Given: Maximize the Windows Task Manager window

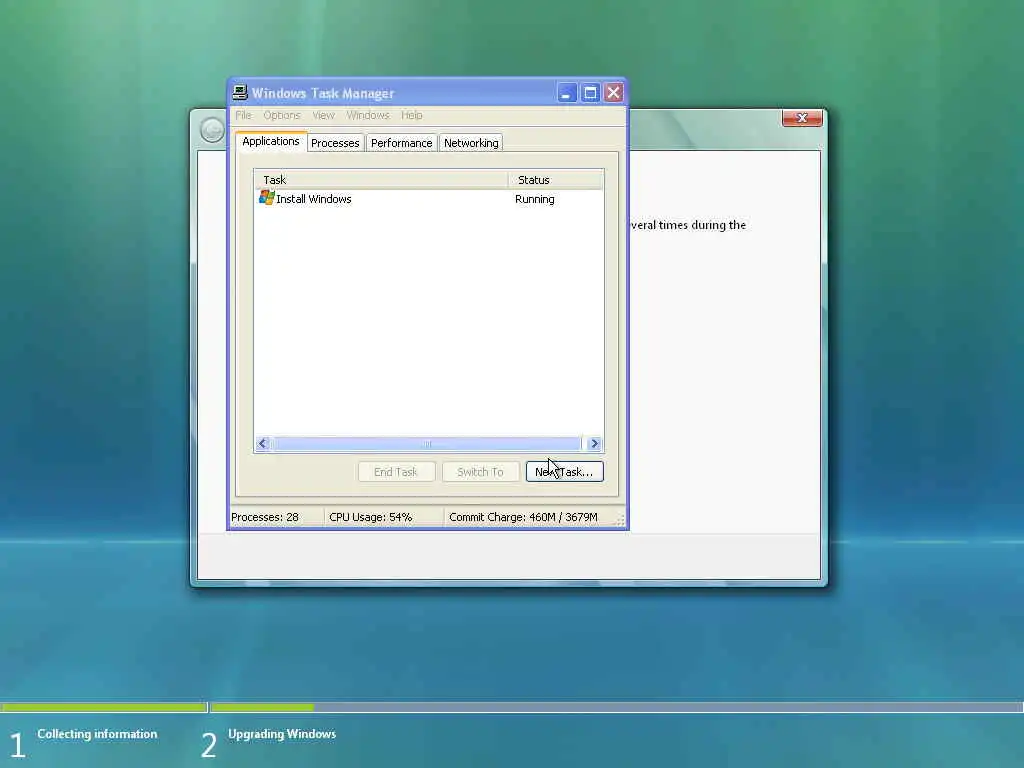Looking at the screenshot, I should (590, 93).
